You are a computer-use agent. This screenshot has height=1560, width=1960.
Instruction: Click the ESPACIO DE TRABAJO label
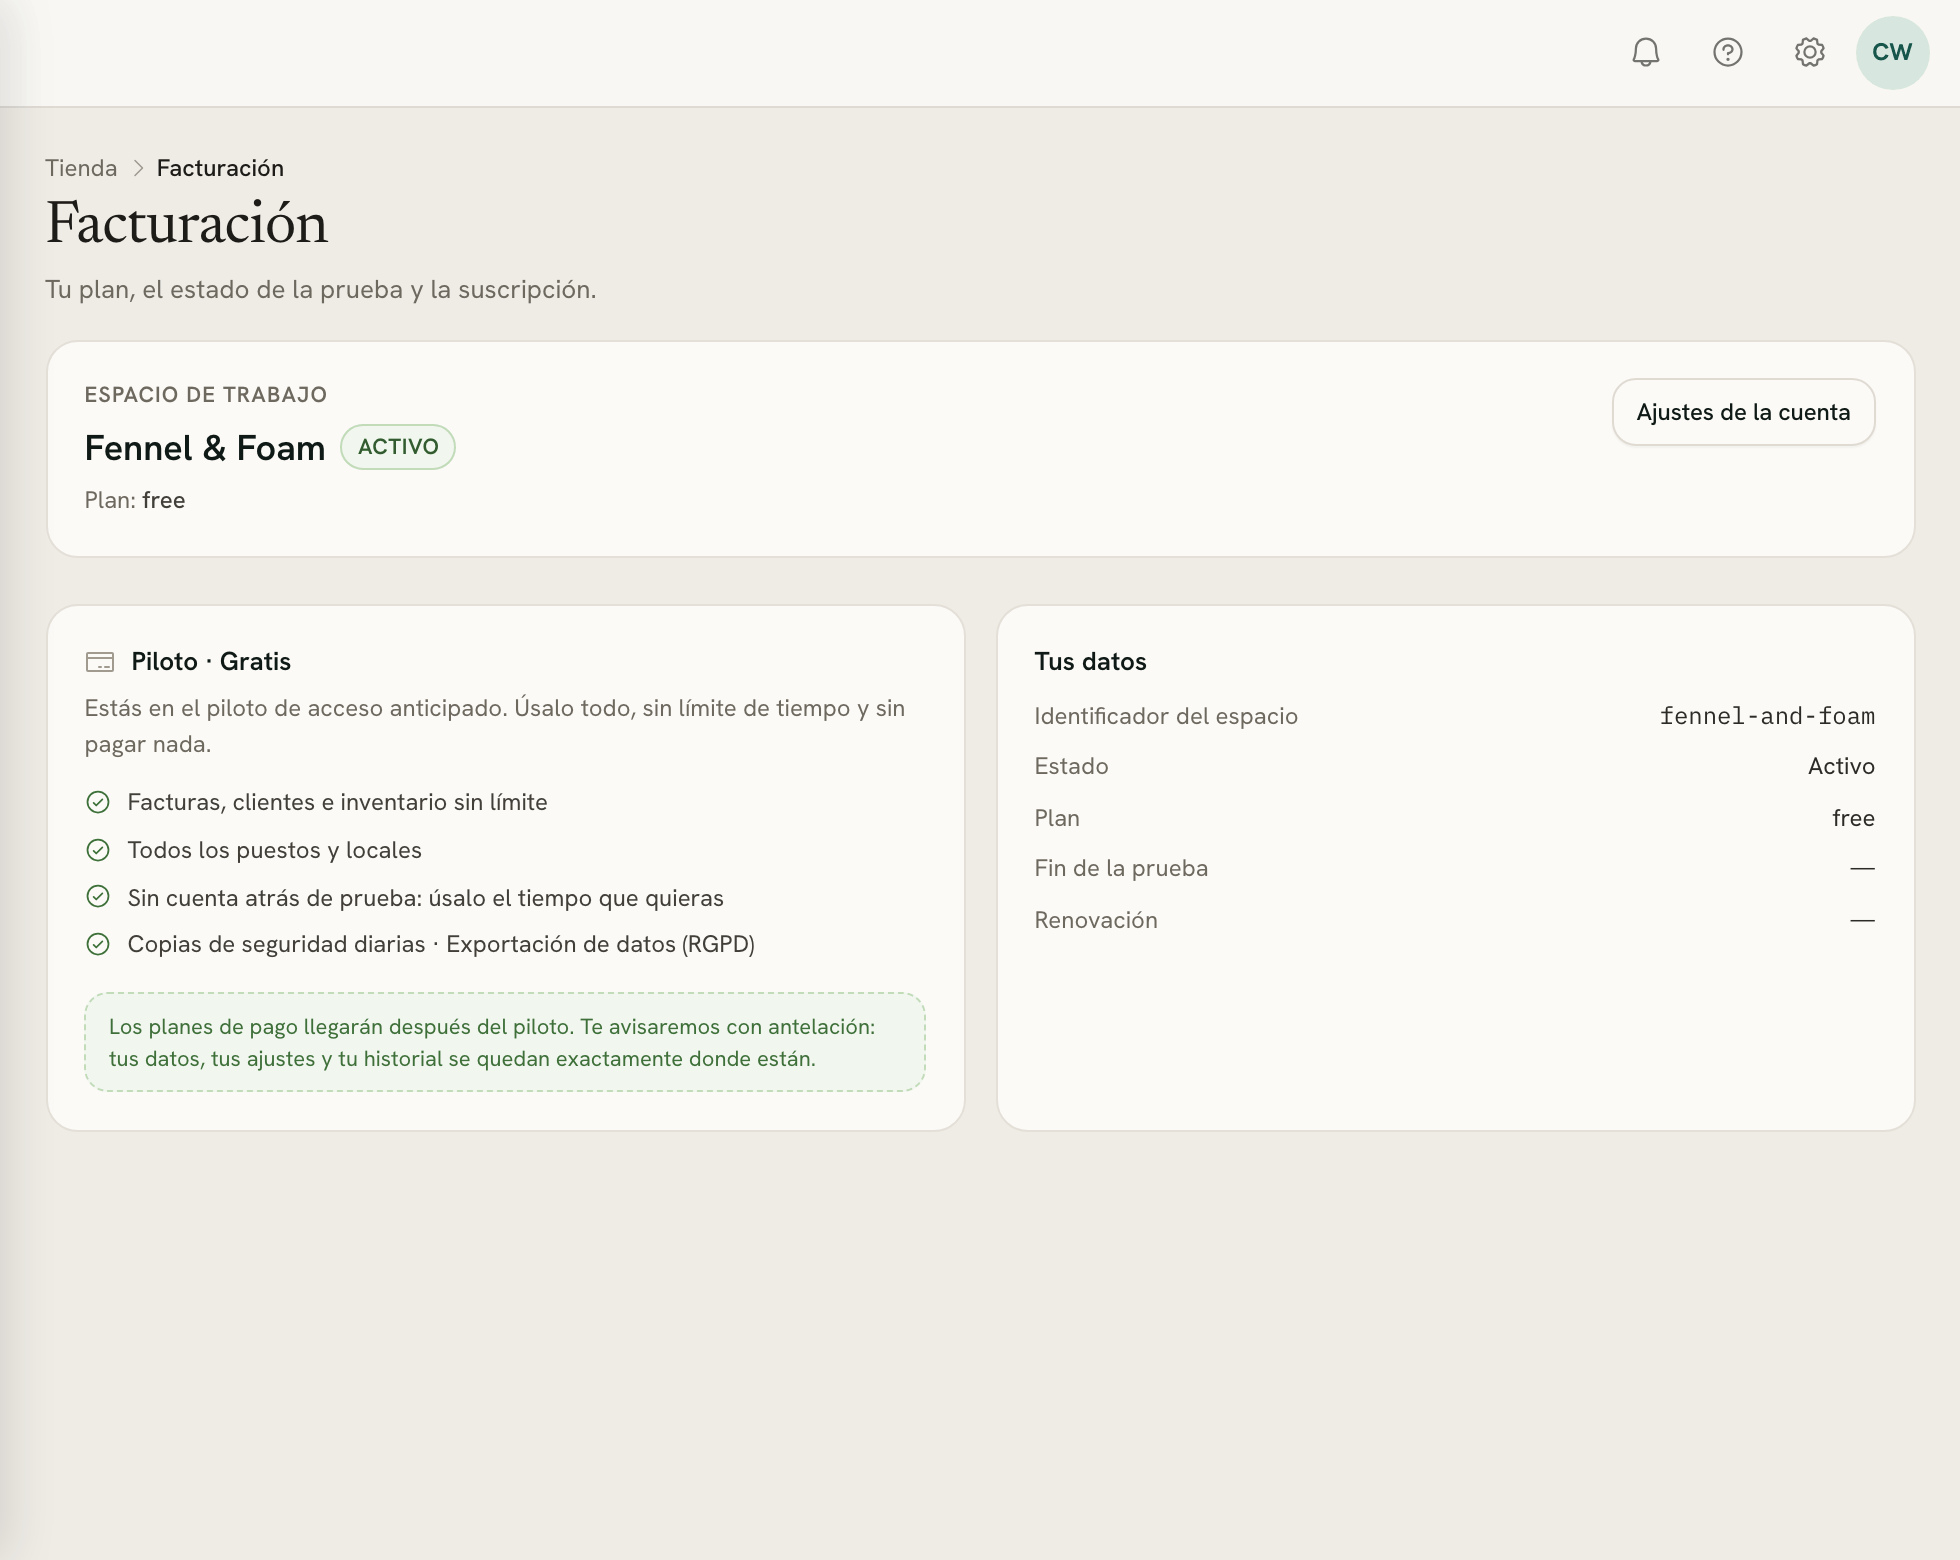(206, 395)
